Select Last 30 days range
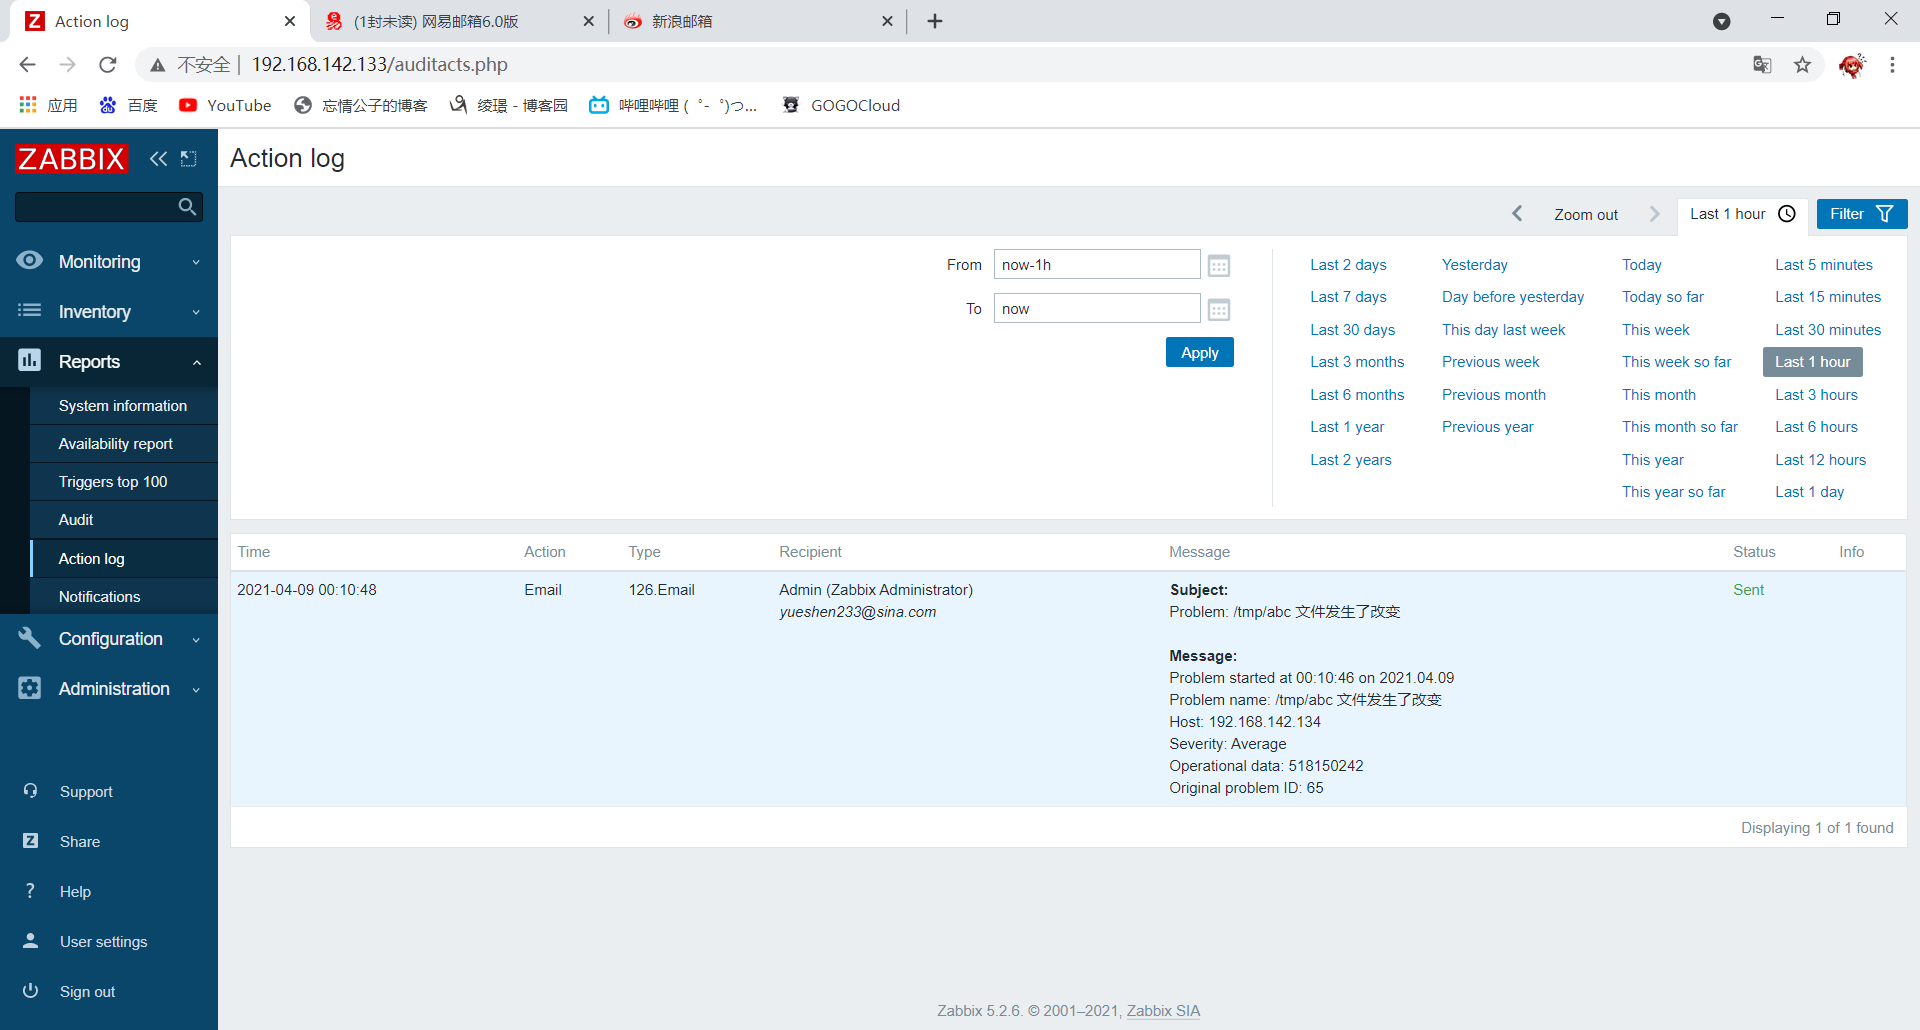This screenshot has width=1920, height=1030. click(x=1352, y=330)
